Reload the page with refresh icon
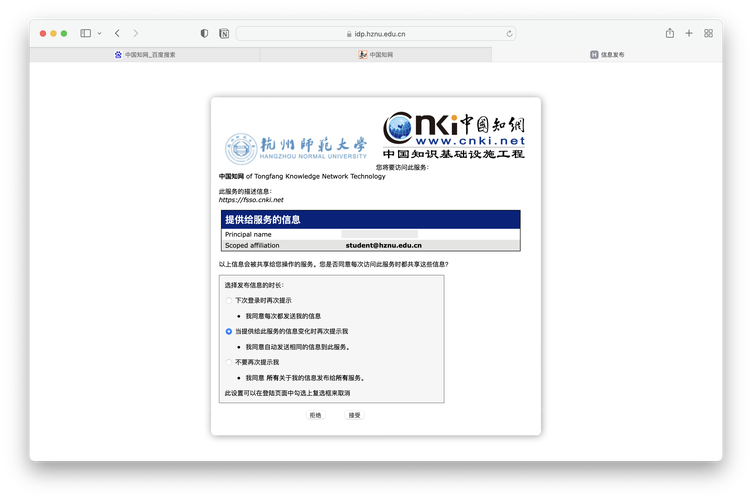 509,34
